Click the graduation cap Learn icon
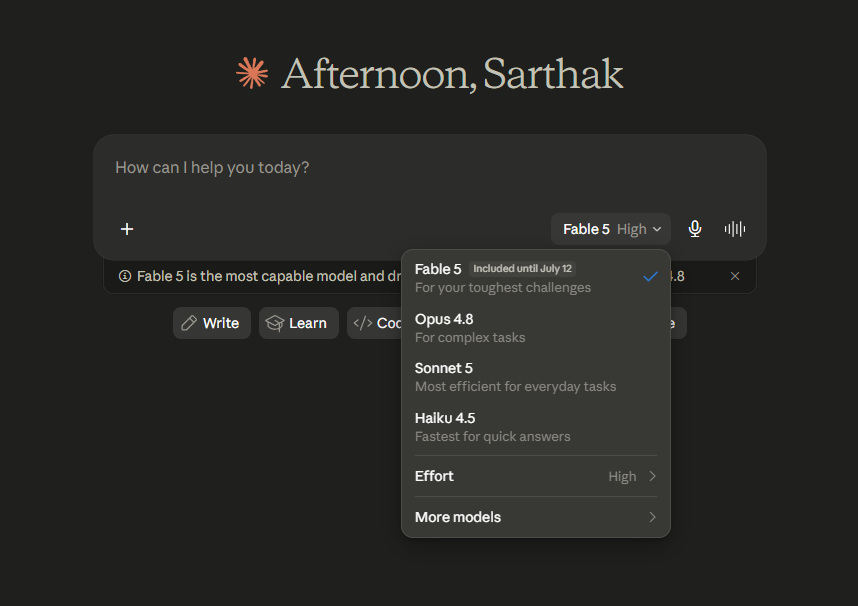Screen dimensions: 858x606 pos(275,323)
